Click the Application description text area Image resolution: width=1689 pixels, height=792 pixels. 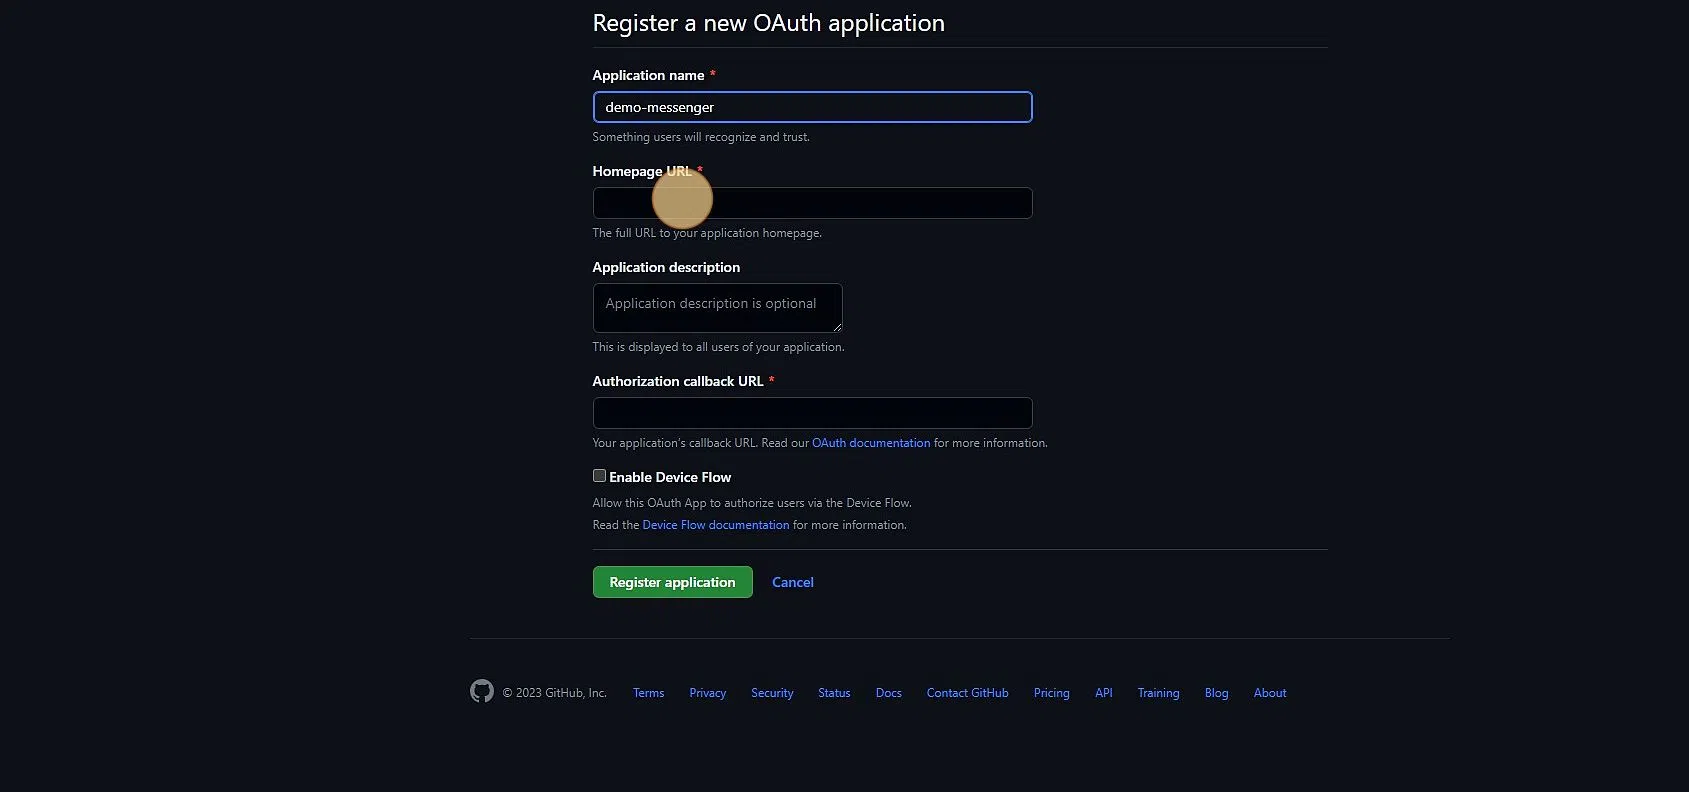717,308
